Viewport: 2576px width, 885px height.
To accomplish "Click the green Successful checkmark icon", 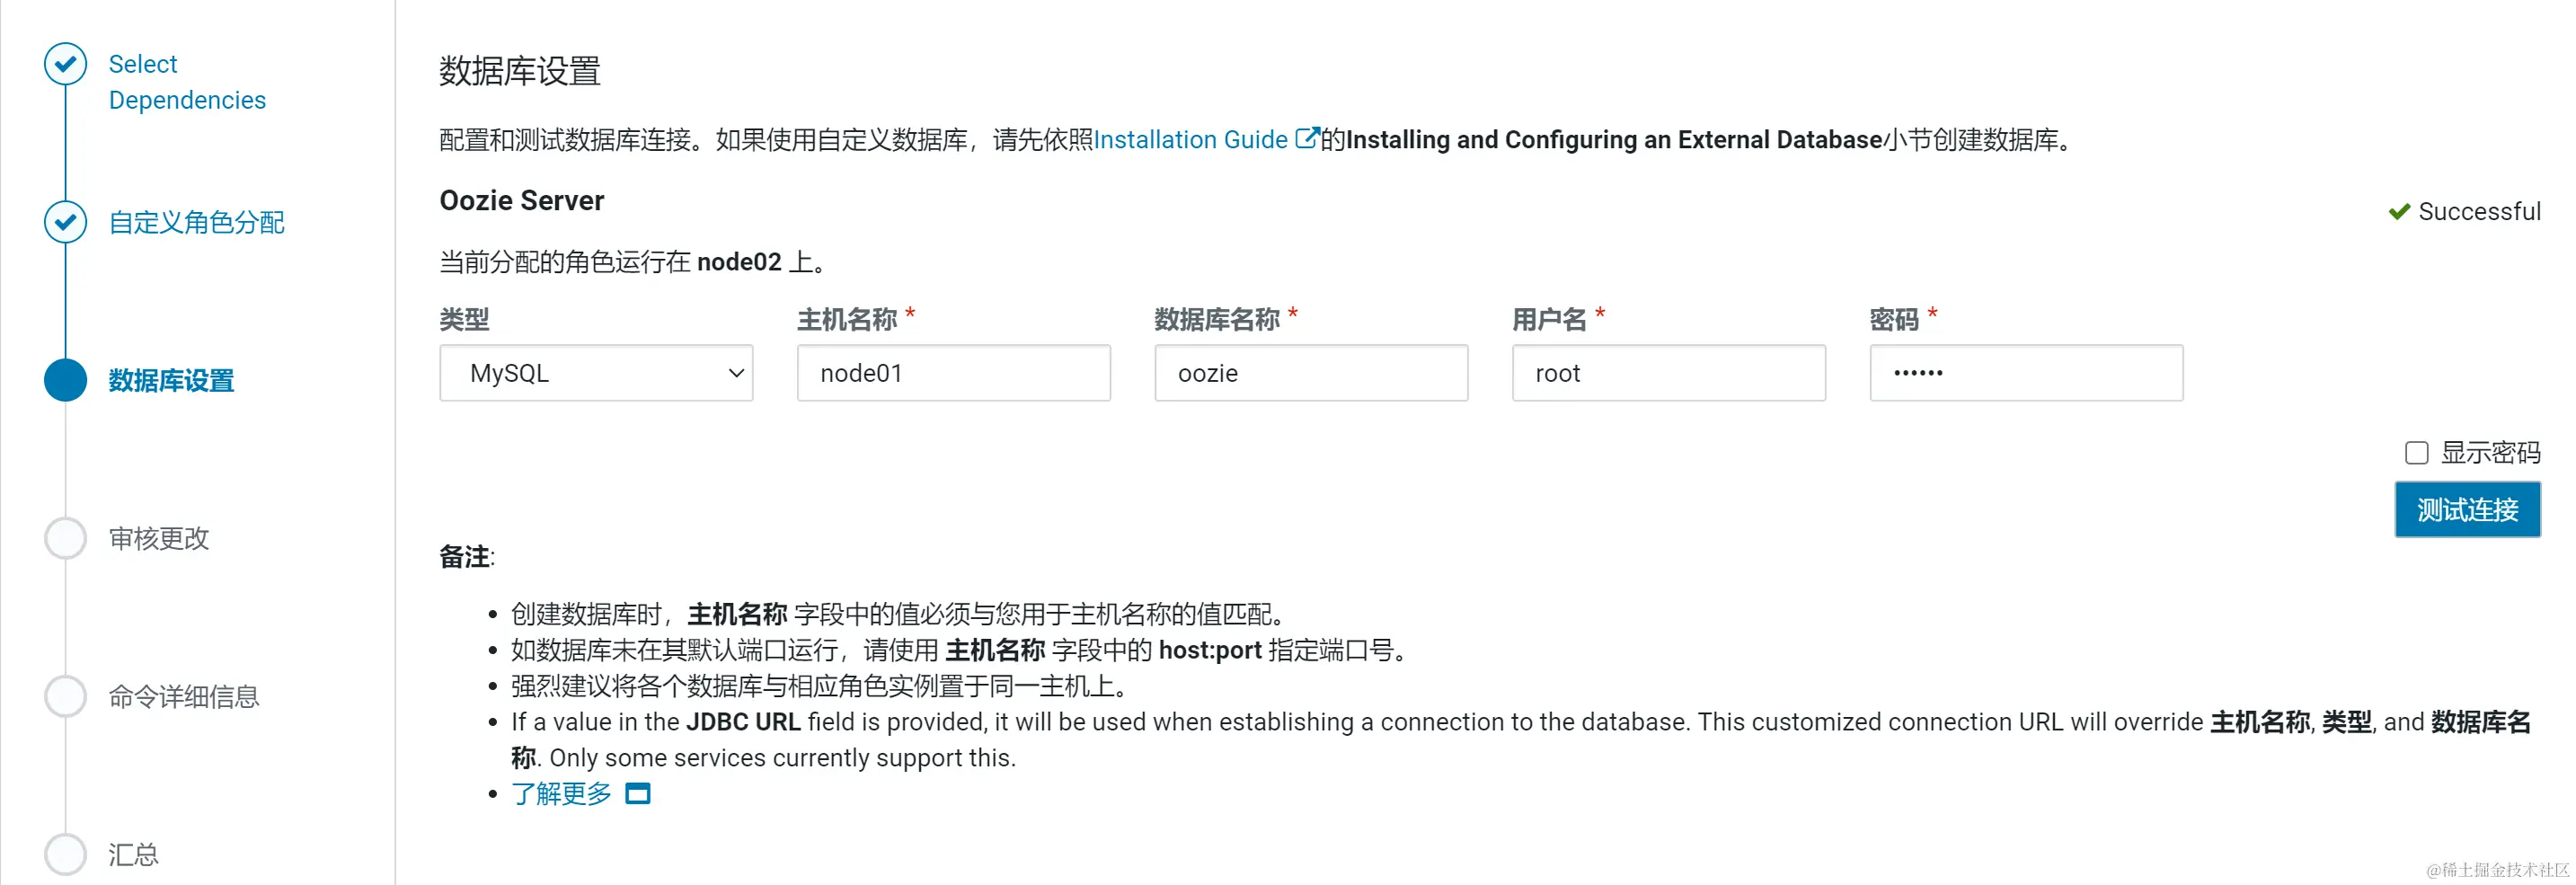I will 2399,210.
